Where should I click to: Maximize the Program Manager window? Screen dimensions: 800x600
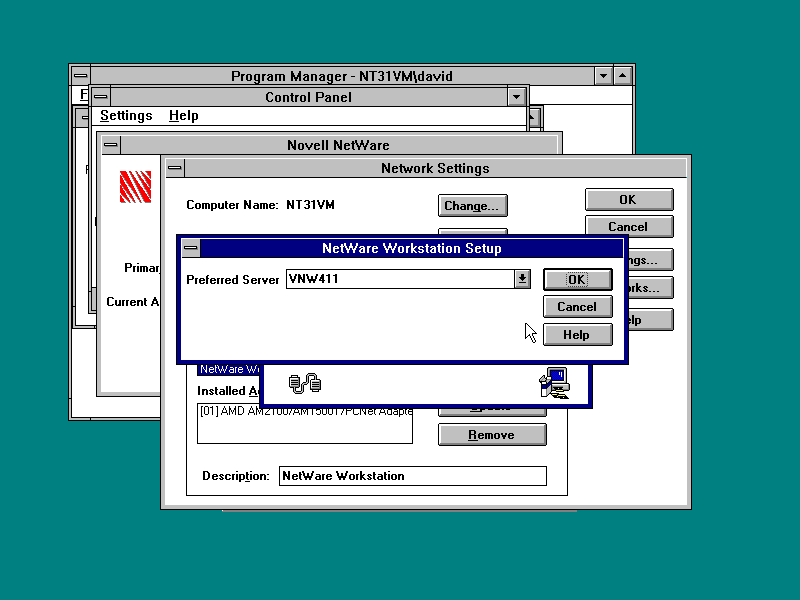[x=622, y=76]
